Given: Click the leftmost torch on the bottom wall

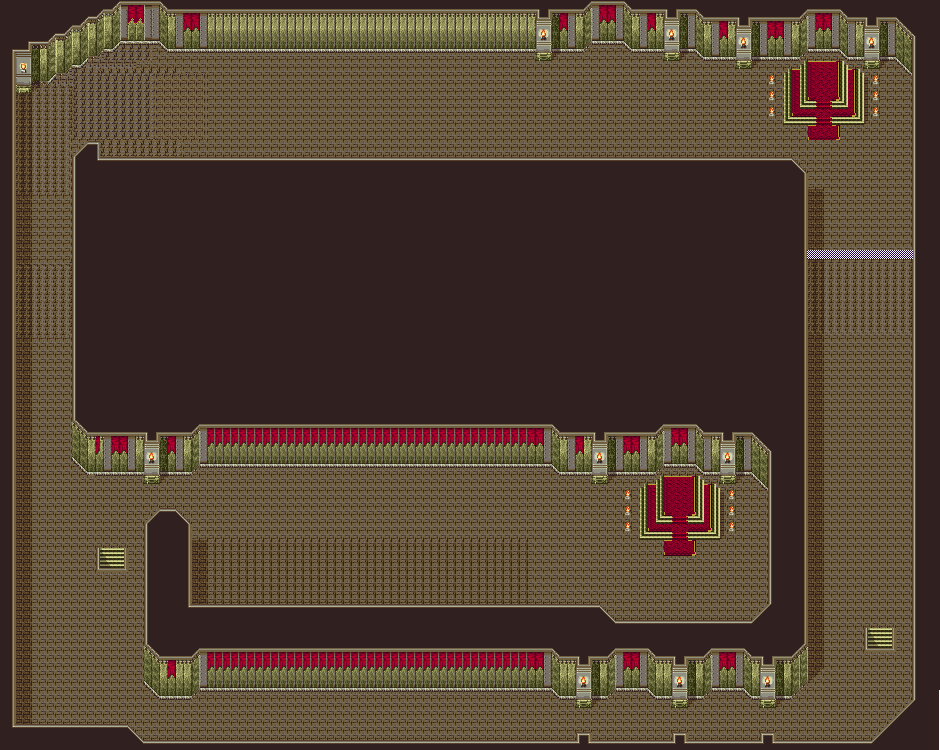Looking at the screenshot, I should [583, 681].
